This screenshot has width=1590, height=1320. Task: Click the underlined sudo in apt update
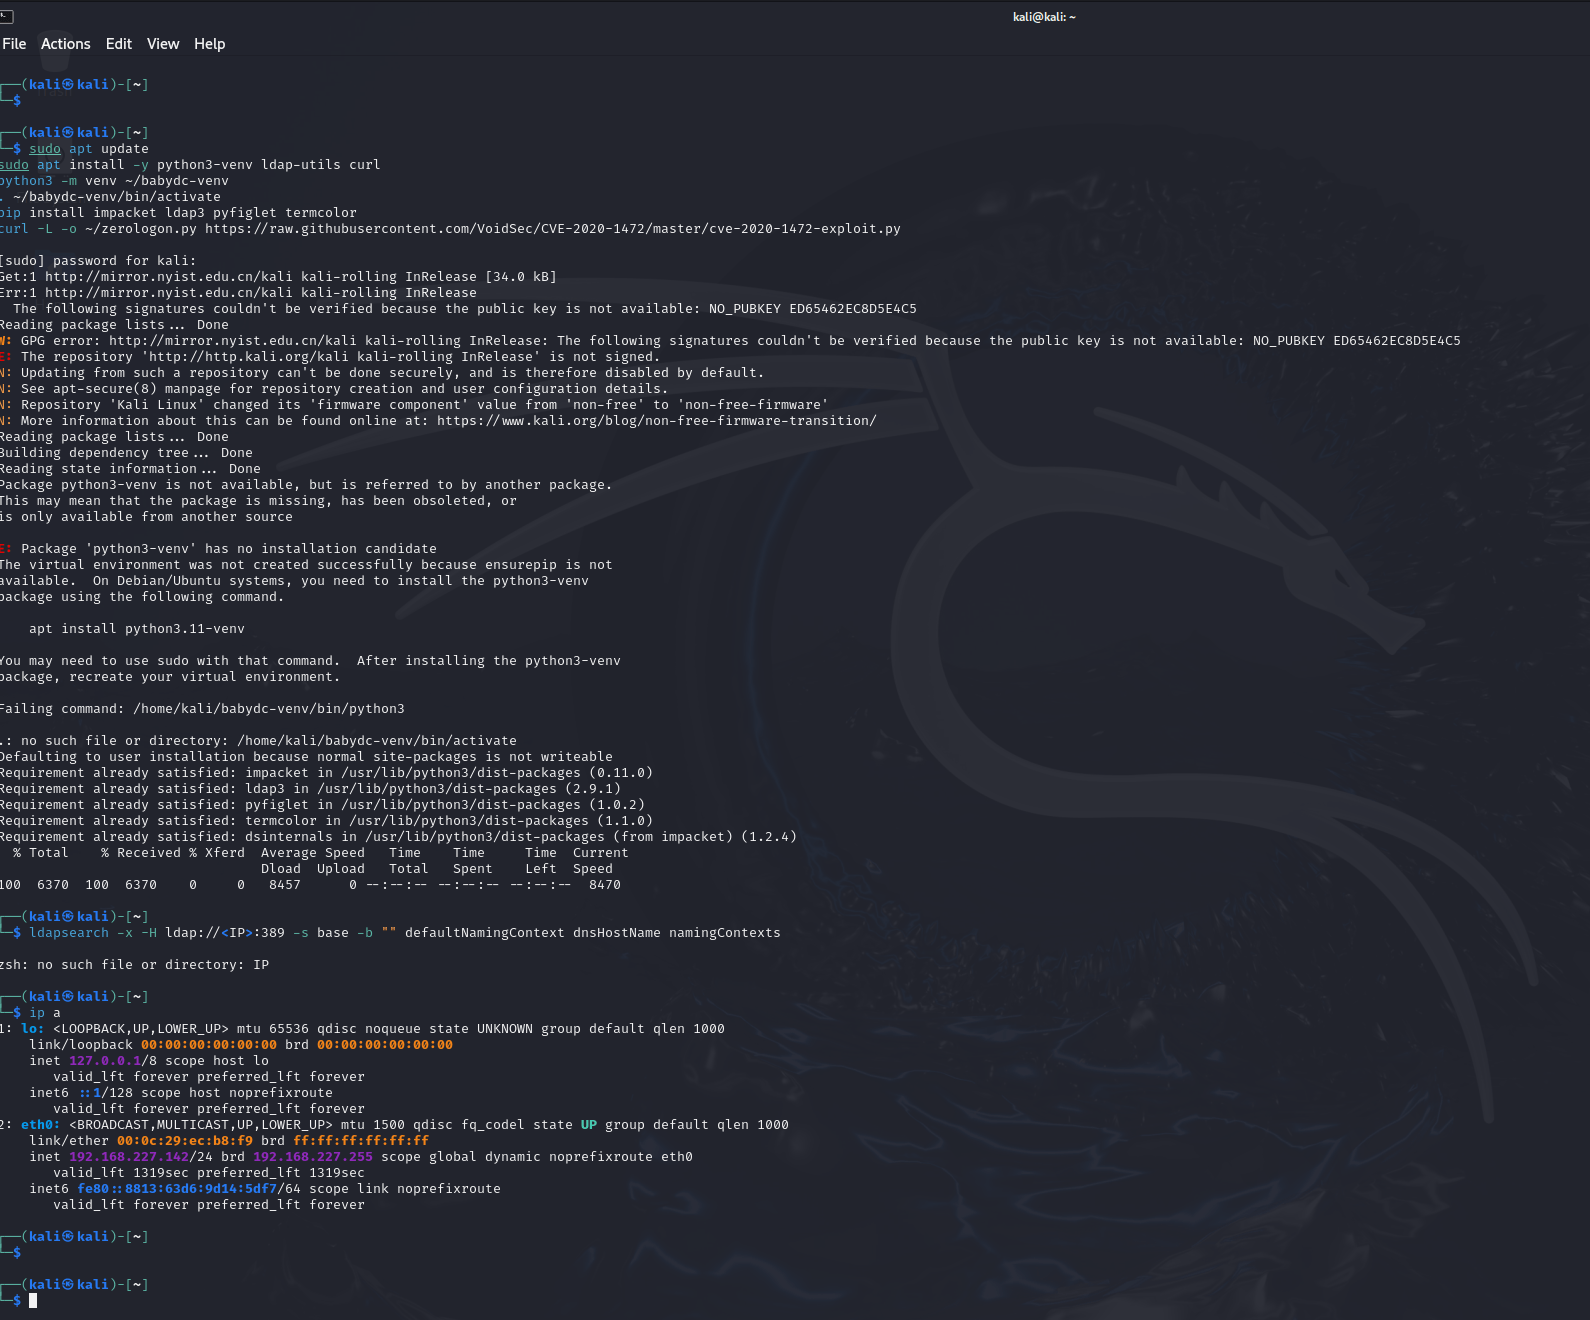click(x=45, y=149)
